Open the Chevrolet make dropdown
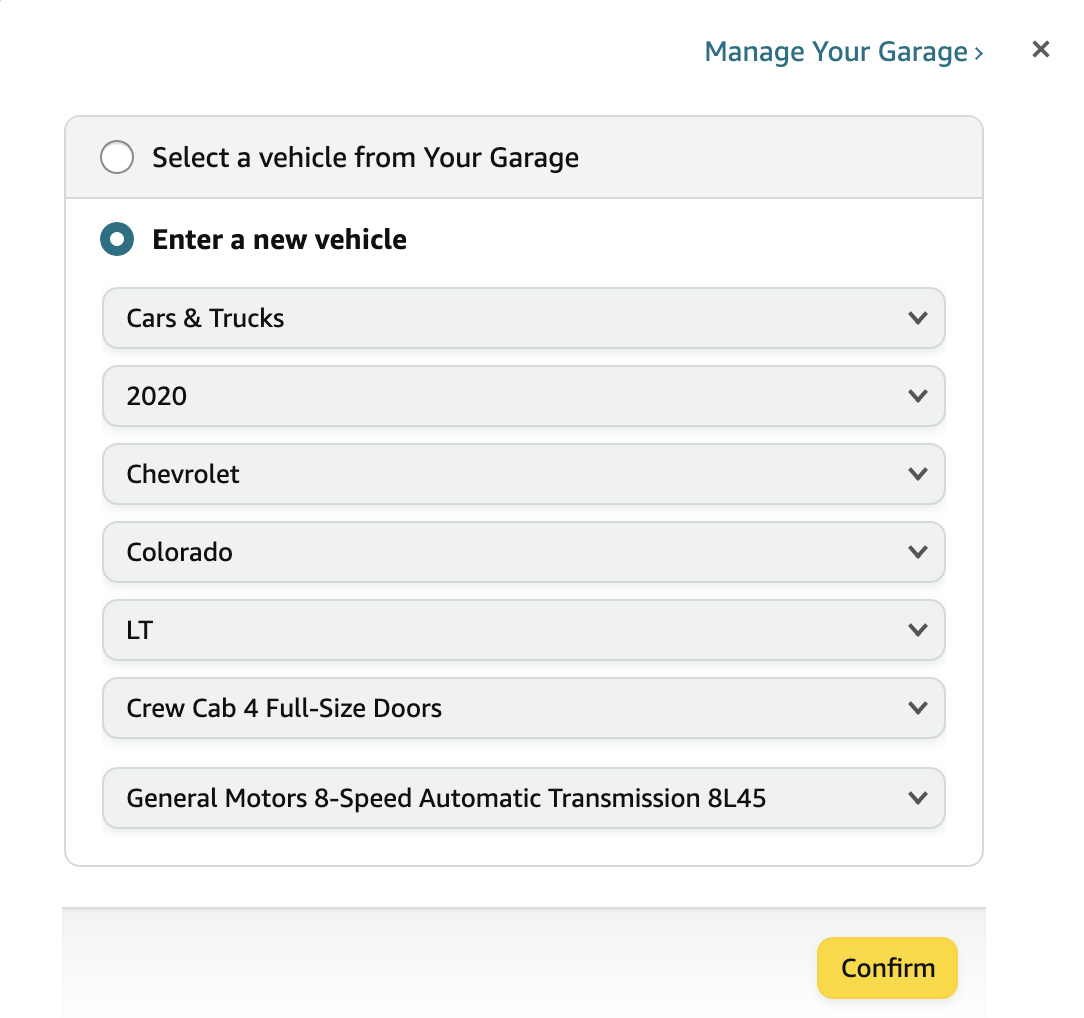Image resolution: width=1084 pixels, height=1018 pixels. [523, 474]
